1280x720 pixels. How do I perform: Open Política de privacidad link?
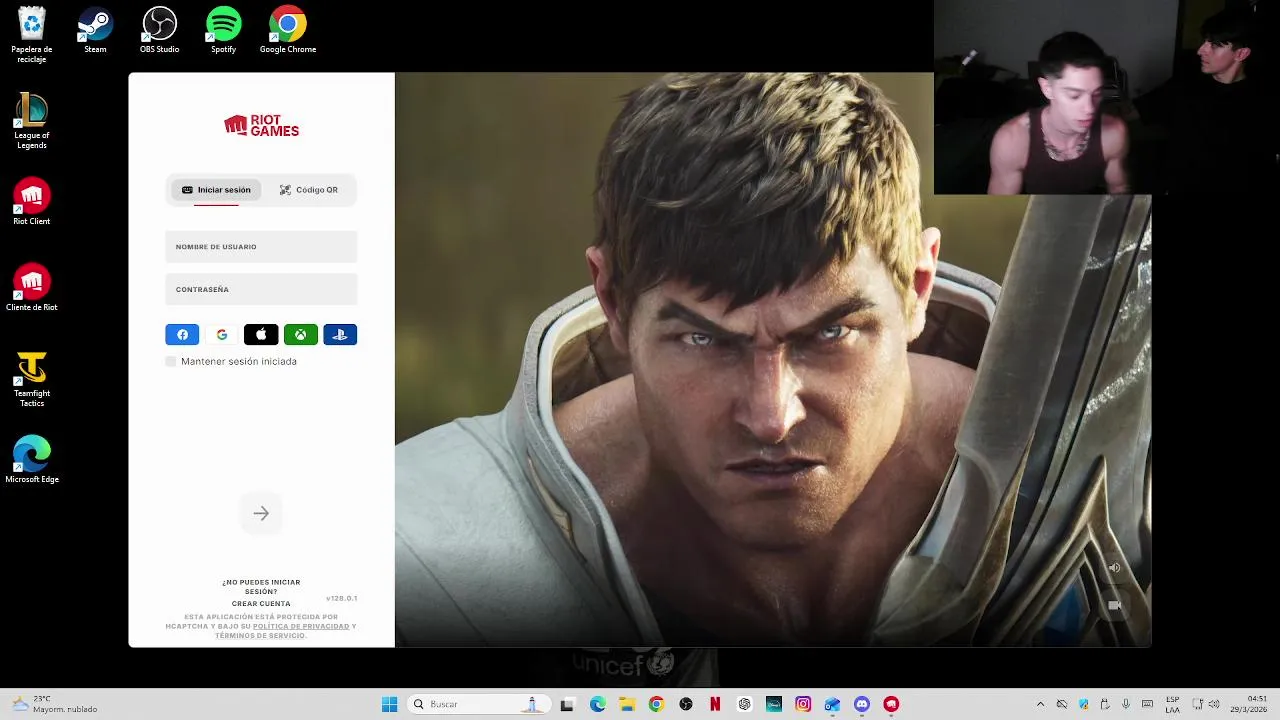coord(301,626)
